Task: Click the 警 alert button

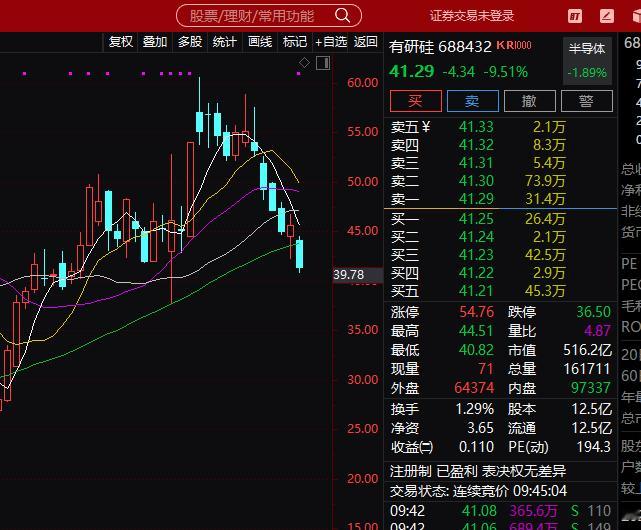Action: pyautogui.click(x=587, y=101)
